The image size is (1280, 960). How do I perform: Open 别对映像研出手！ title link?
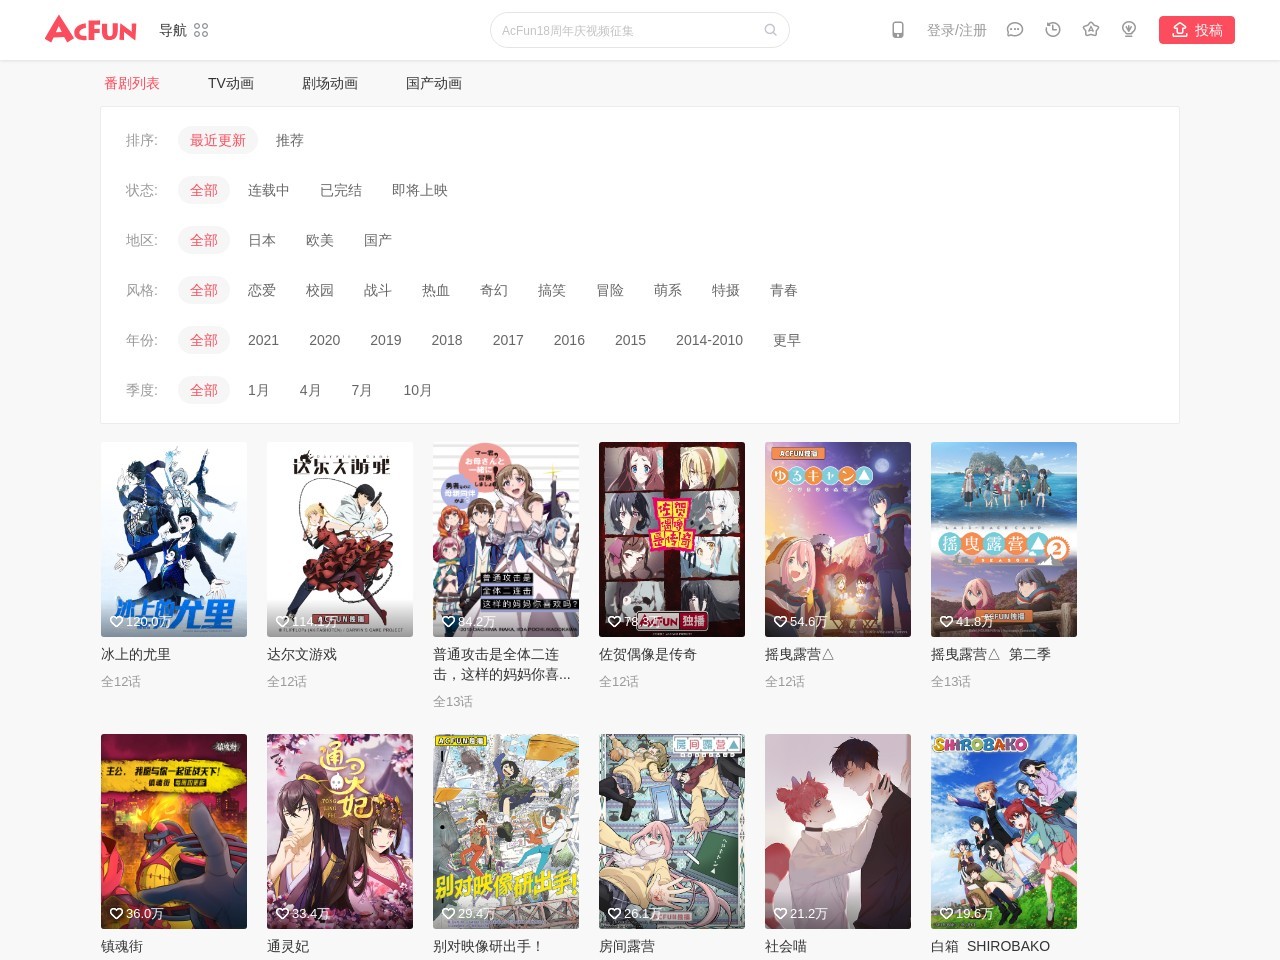pos(488,946)
